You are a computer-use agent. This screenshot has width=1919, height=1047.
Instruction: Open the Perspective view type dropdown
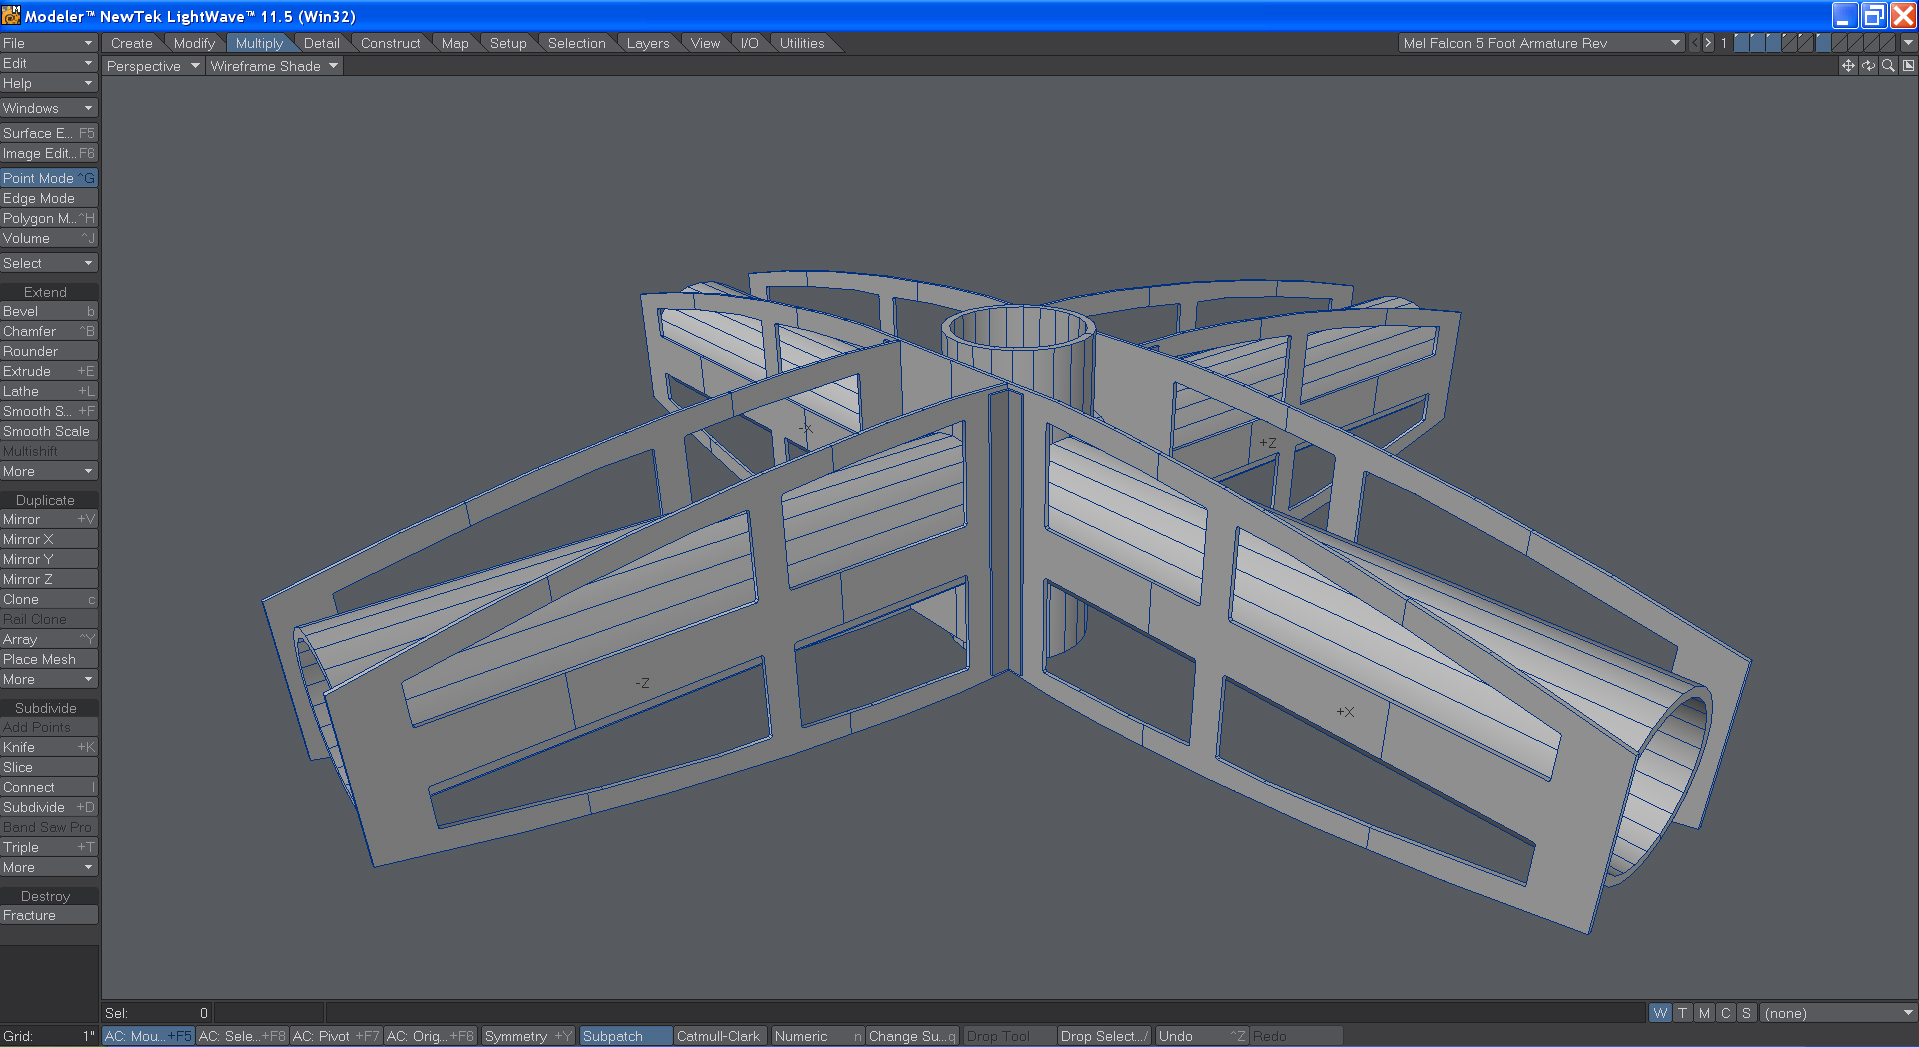[153, 66]
